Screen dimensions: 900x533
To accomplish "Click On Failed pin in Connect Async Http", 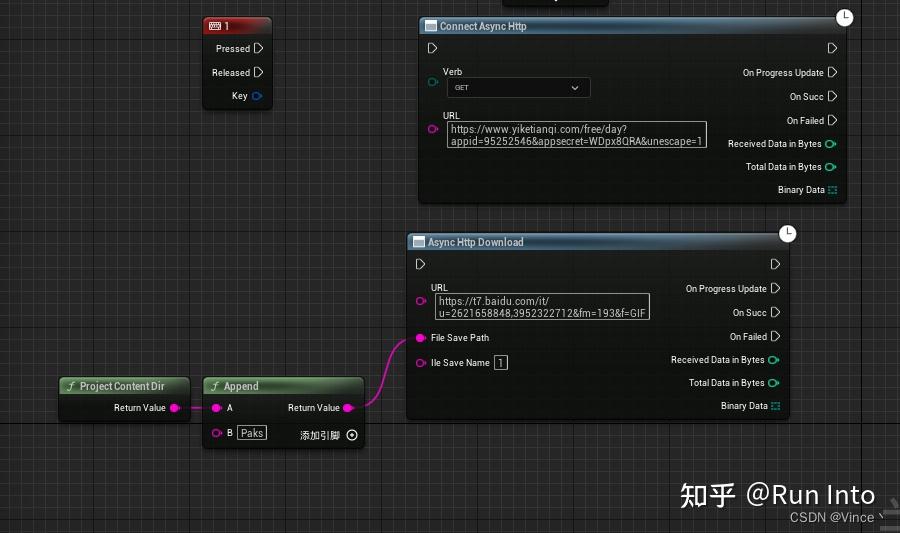I will (x=832, y=120).
